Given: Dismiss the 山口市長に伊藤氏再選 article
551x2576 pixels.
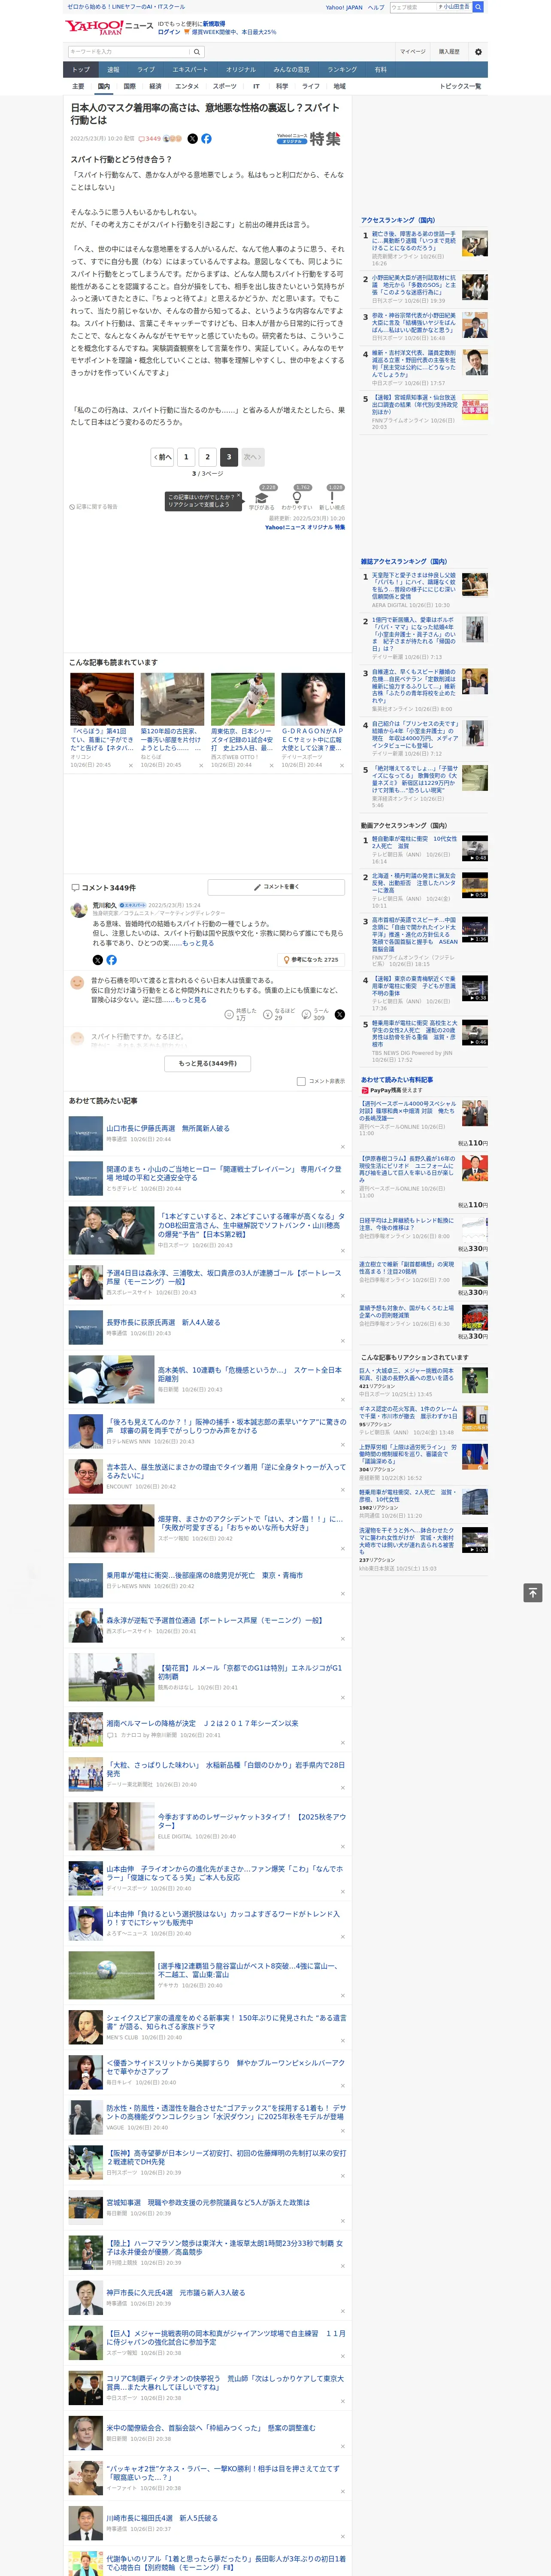Looking at the screenshot, I should click(343, 1147).
